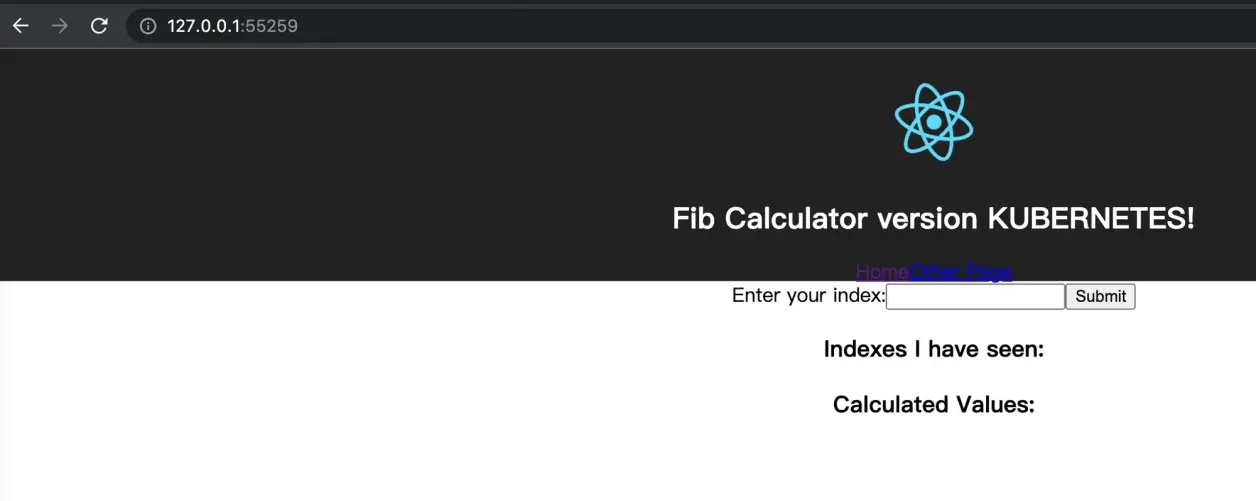Click the 127.0.0.1 host text in URL
This screenshot has width=1256, height=501.
click(204, 26)
